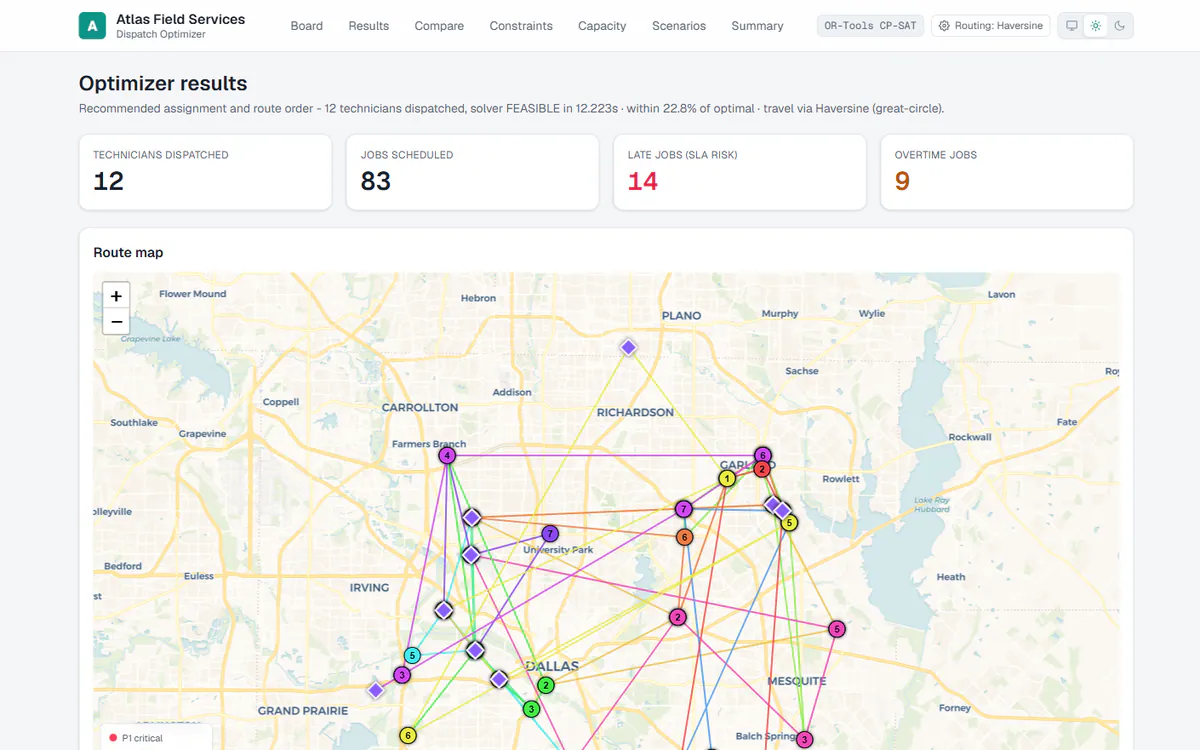Click purple stop 3 west of Dallas
The image size is (1200, 750).
[402, 675]
